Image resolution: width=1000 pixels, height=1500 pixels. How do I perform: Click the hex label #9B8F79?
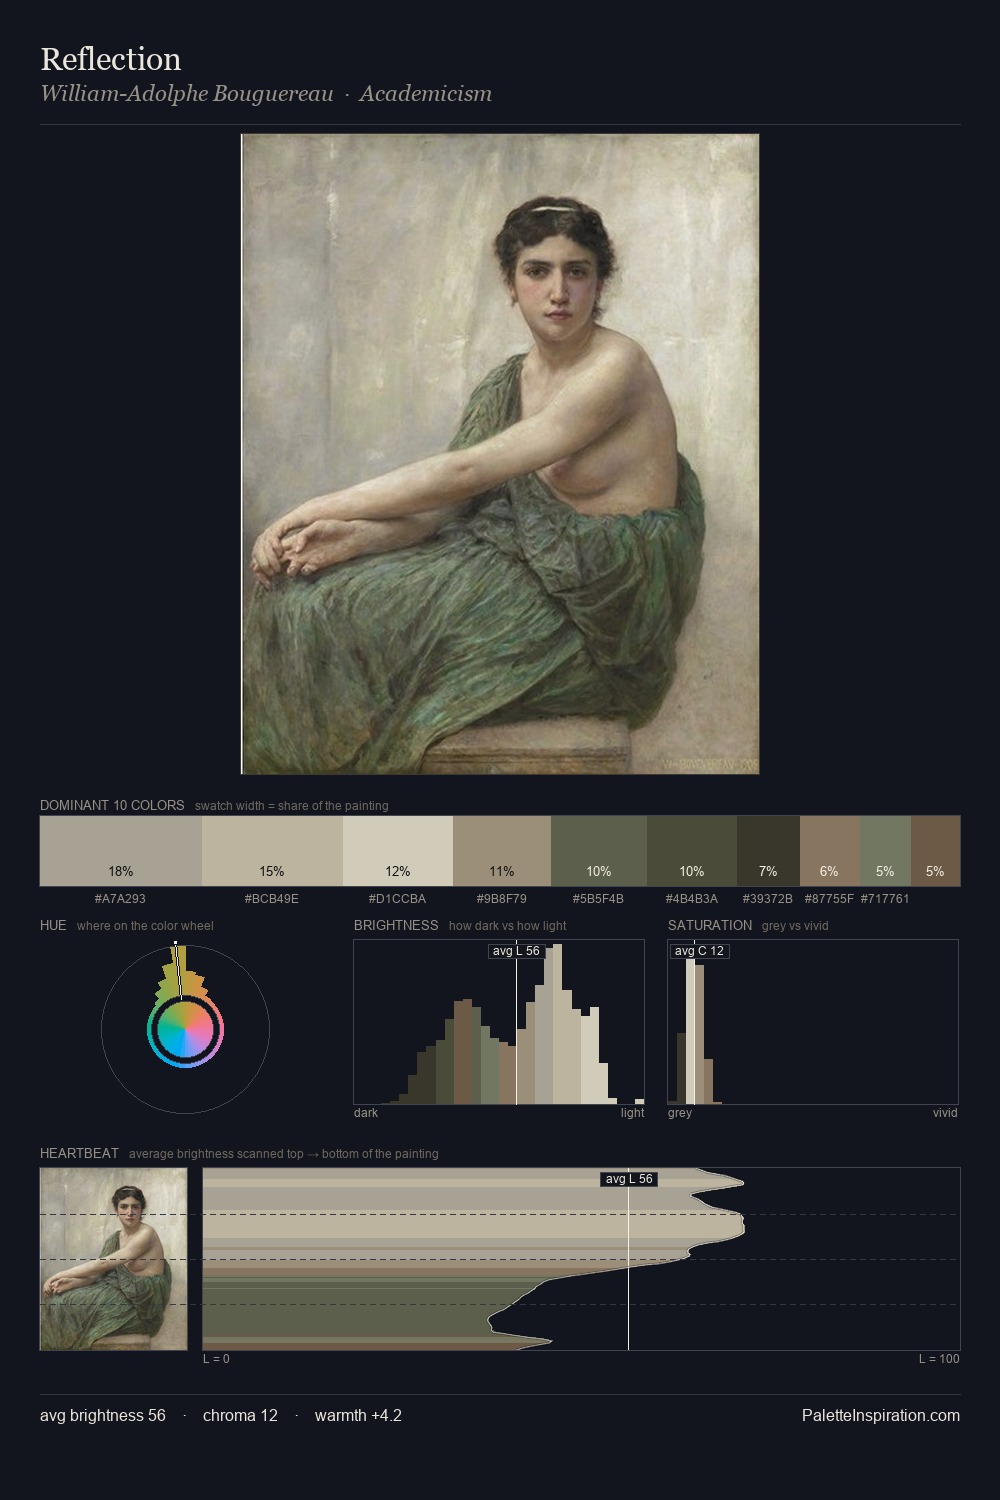[502, 899]
